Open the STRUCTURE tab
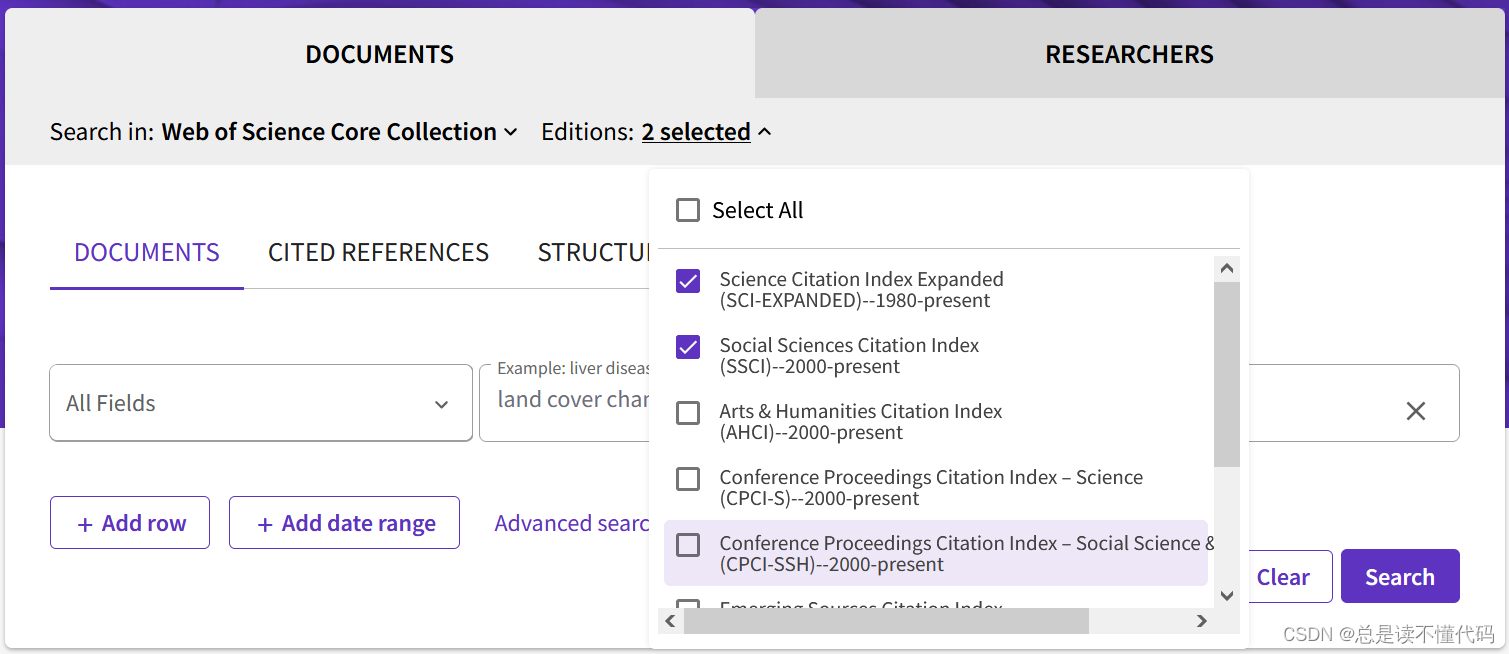The image size is (1509, 654). 594,253
